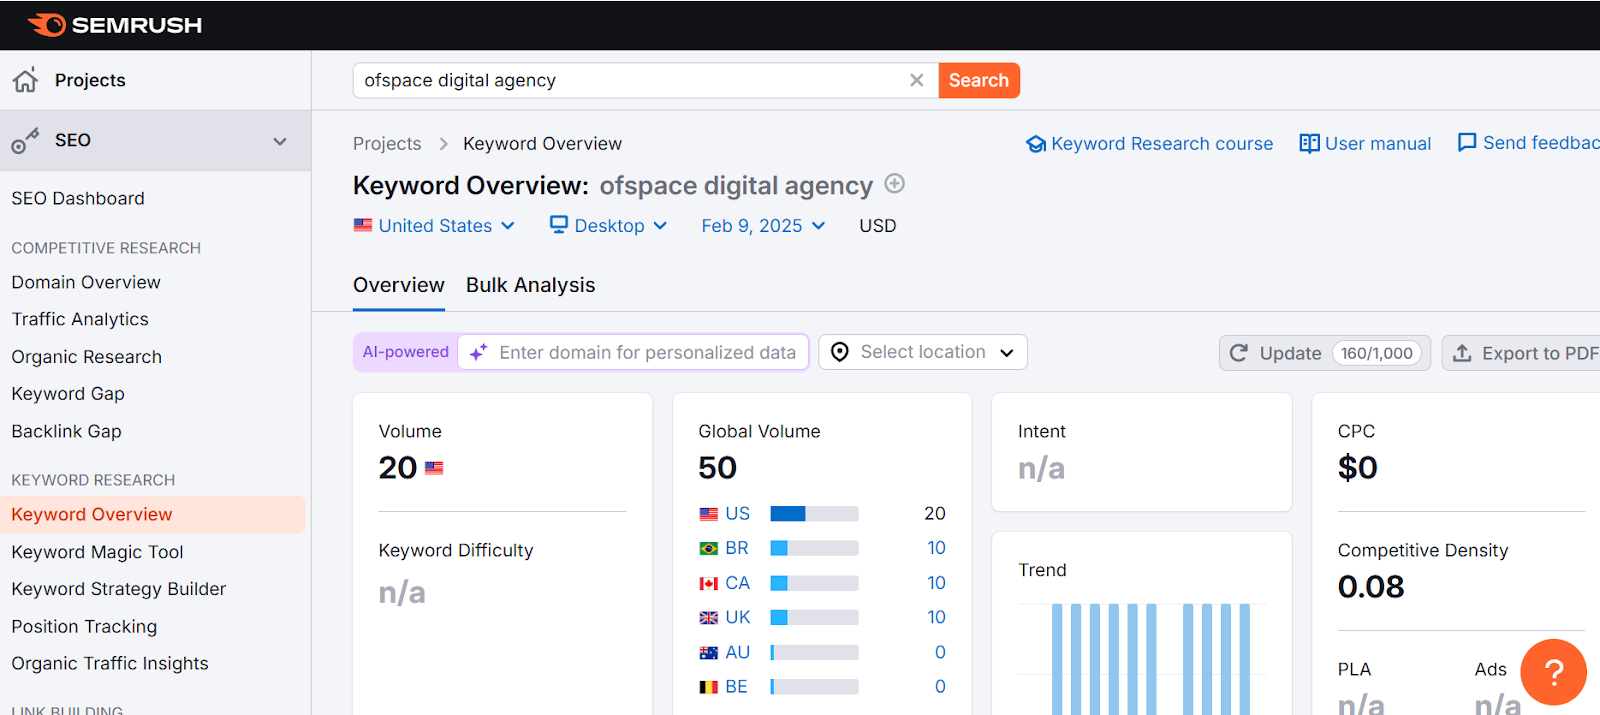Click the United States flag icon

click(x=363, y=225)
